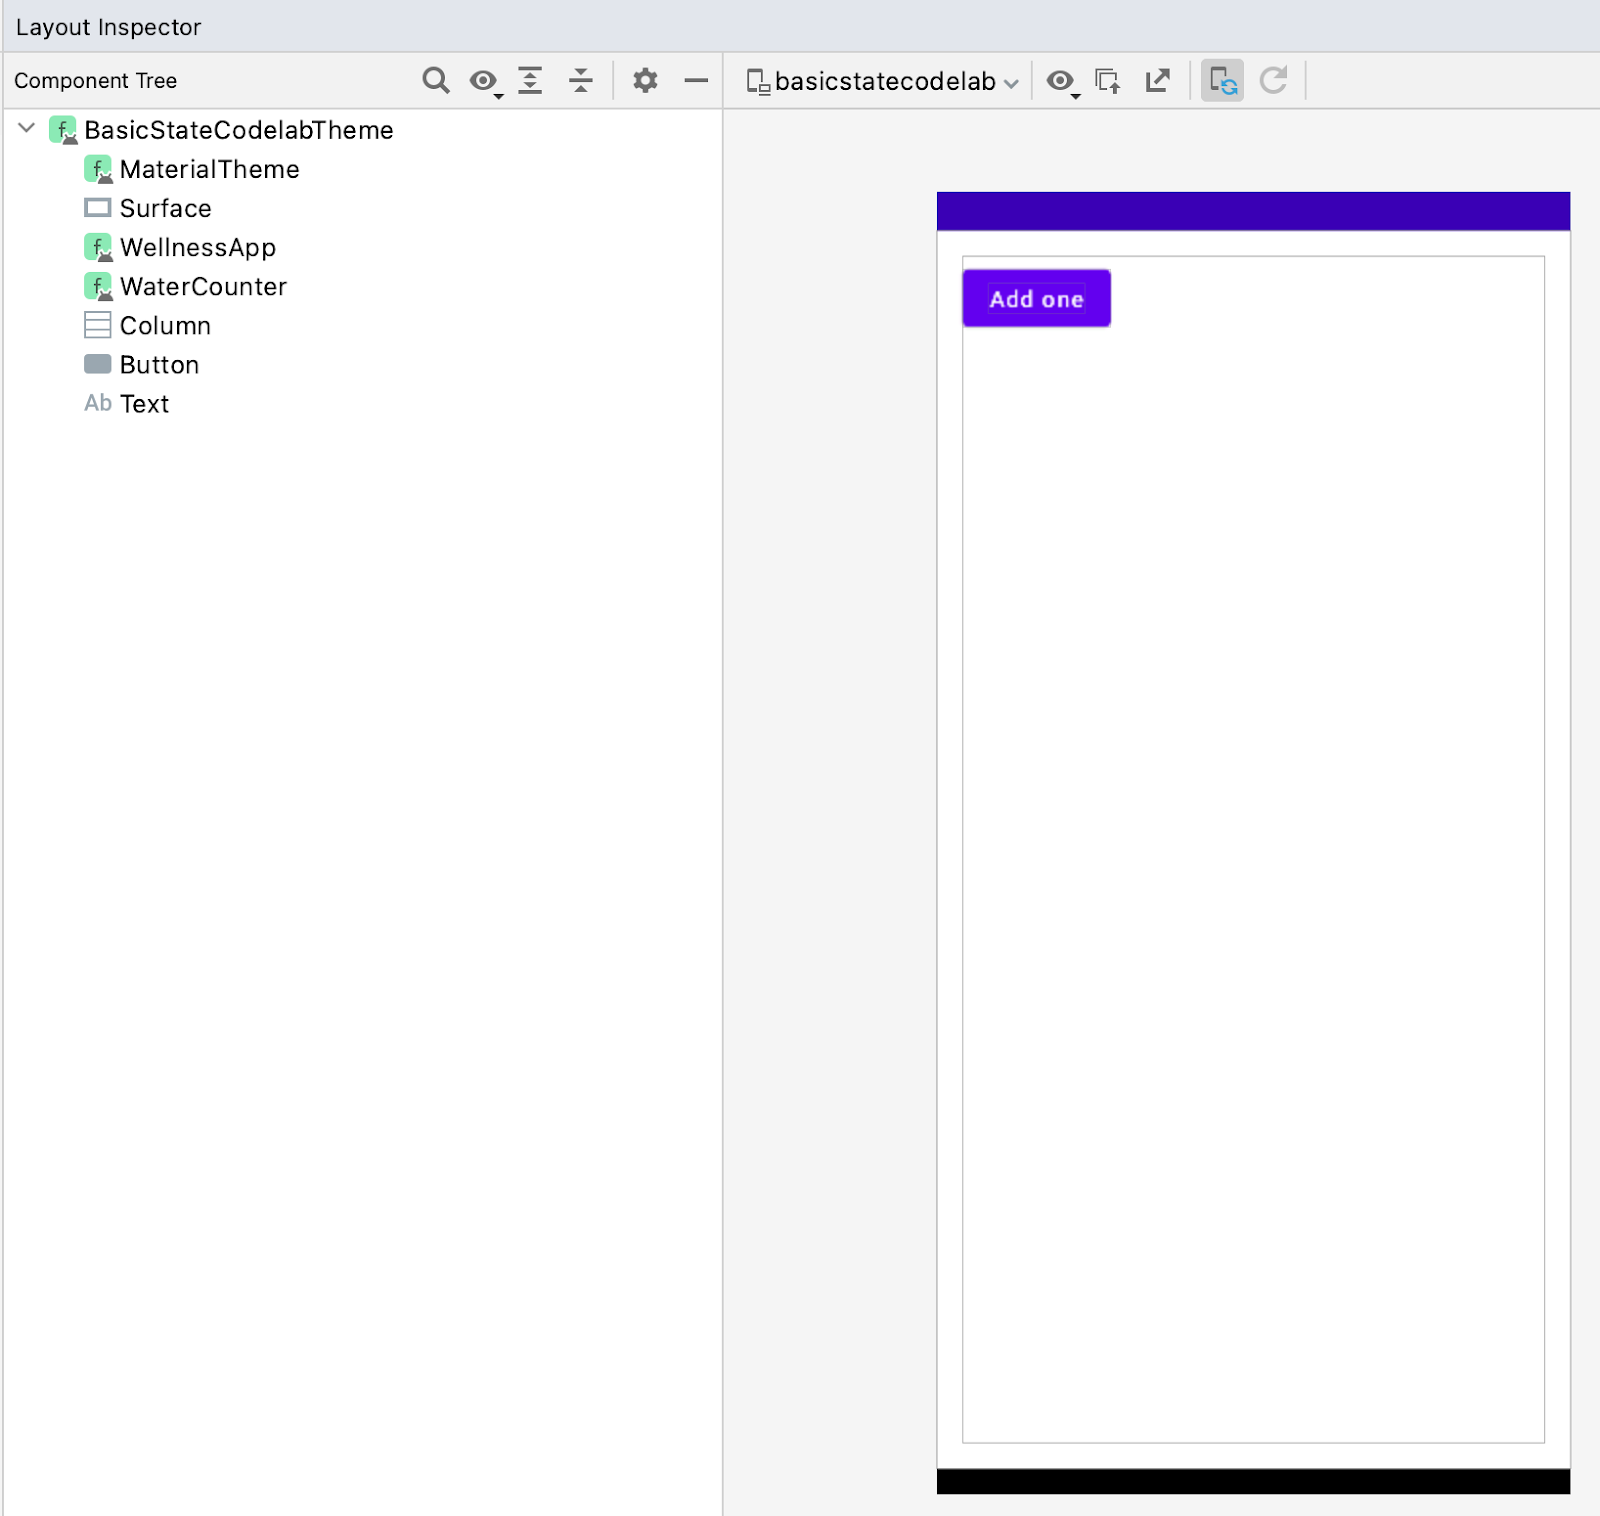Open the basicstatecodelab process dropdown
Screen dimensions: 1600x1516
coord(885,81)
